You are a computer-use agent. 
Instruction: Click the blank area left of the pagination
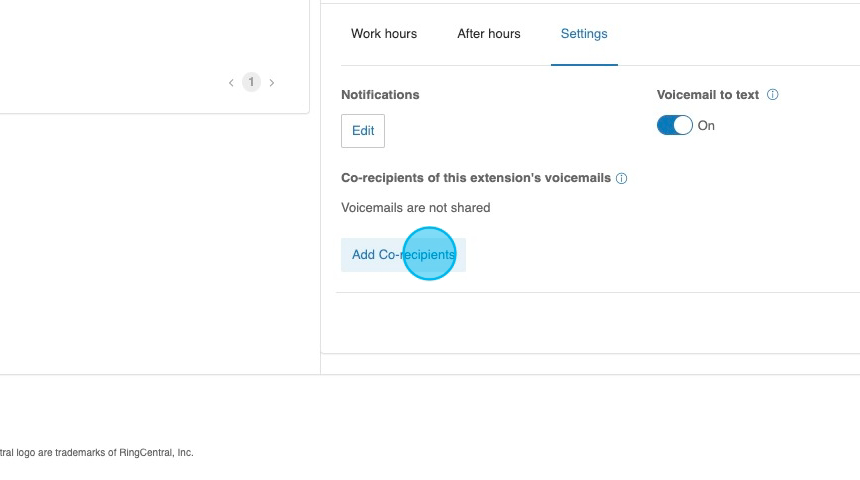pos(110,83)
